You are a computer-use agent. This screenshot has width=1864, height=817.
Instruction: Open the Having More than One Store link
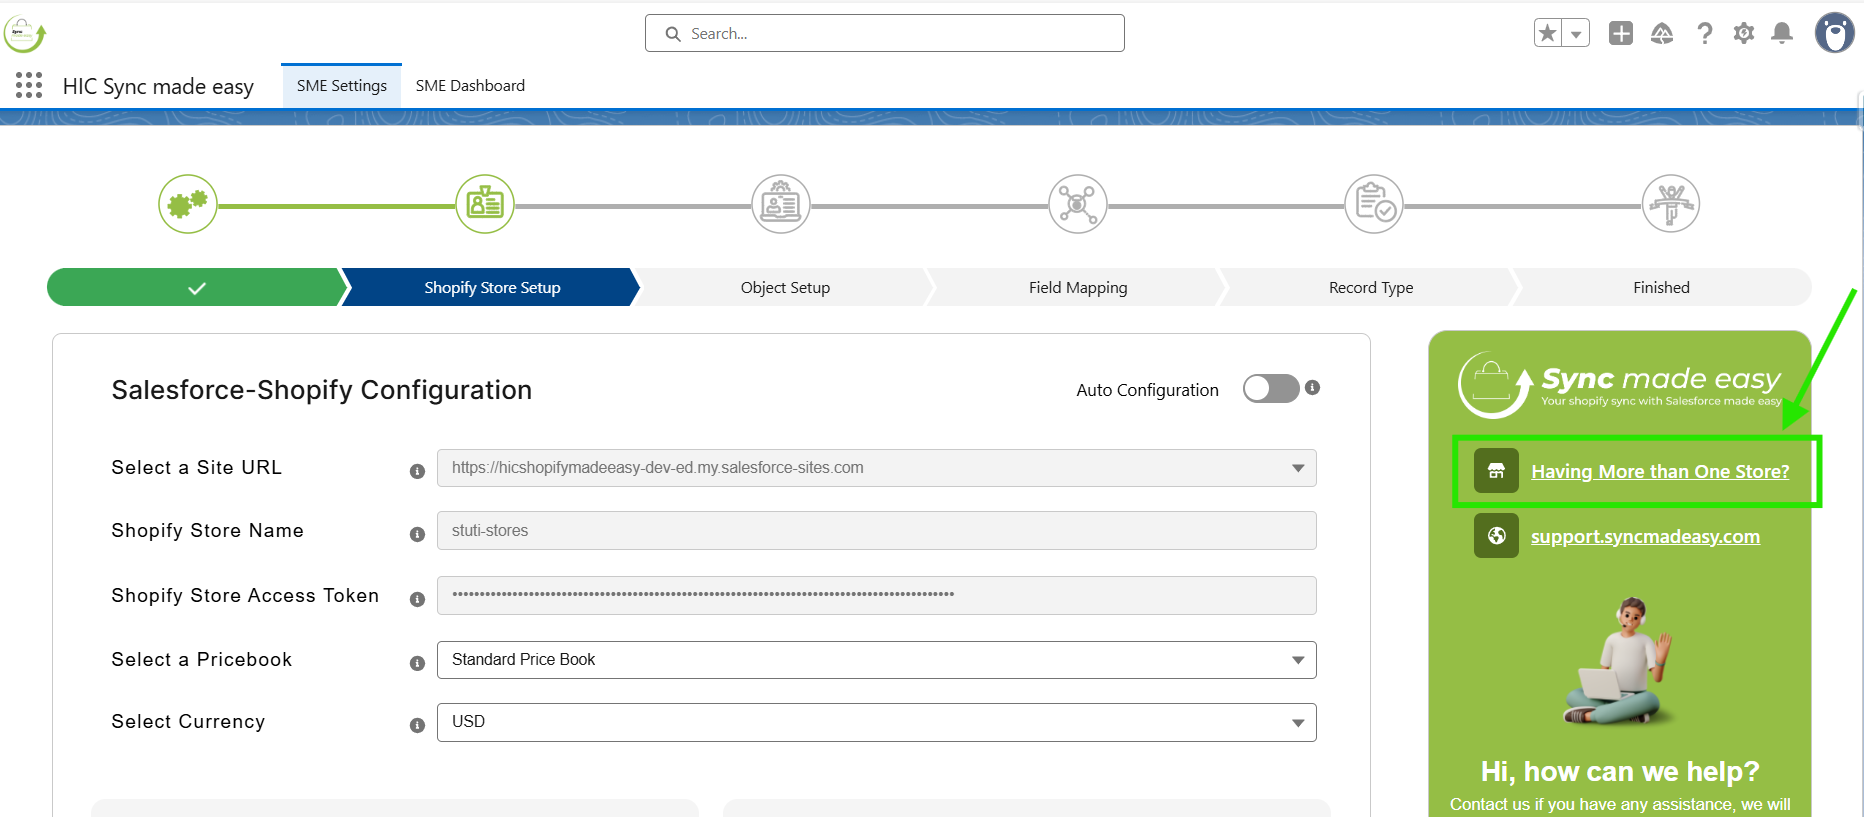(x=1660, y=471)
